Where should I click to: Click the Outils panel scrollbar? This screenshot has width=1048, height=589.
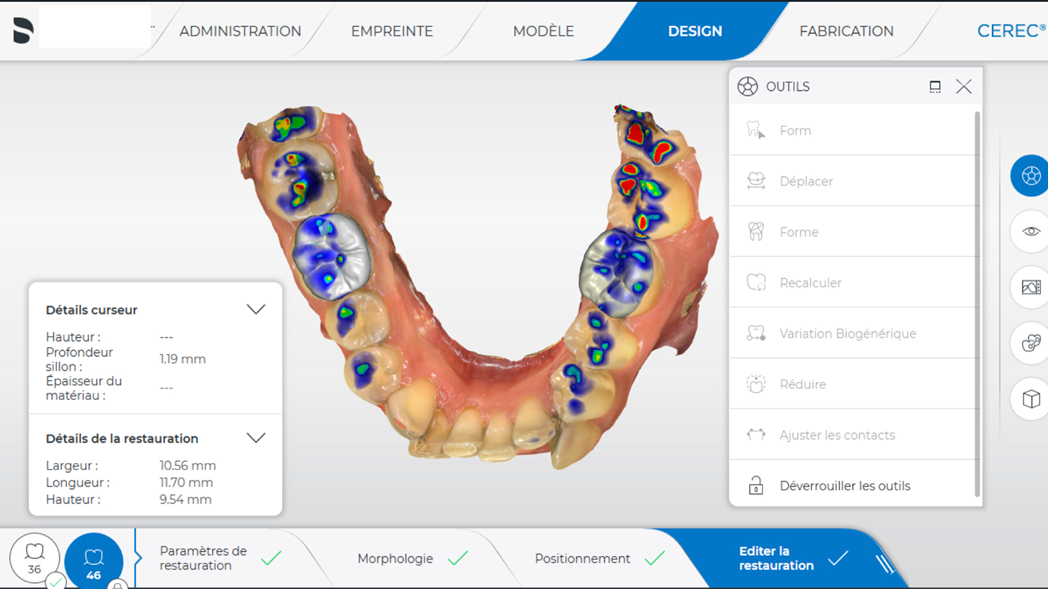978,304
